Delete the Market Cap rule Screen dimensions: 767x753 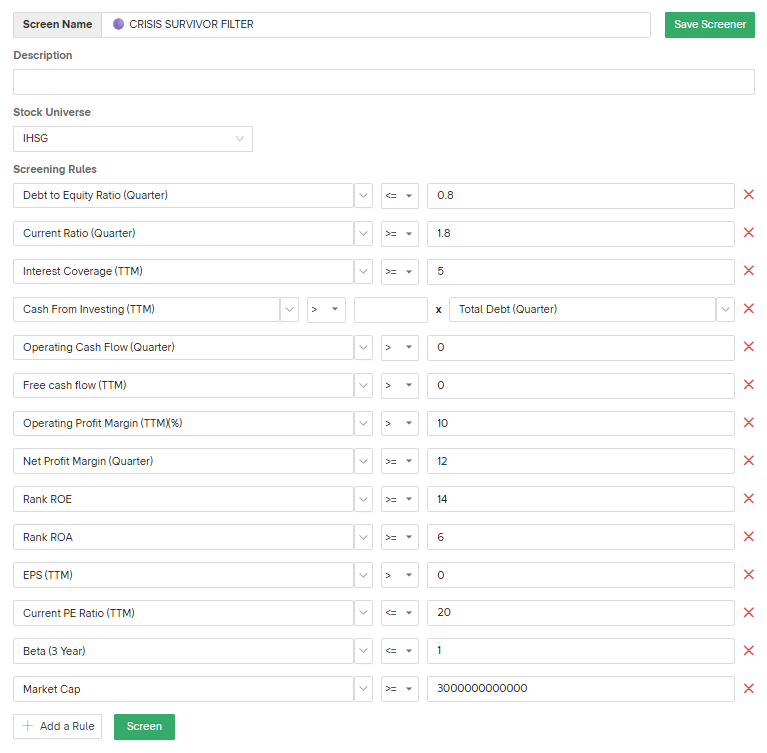[x=748, y=689]
